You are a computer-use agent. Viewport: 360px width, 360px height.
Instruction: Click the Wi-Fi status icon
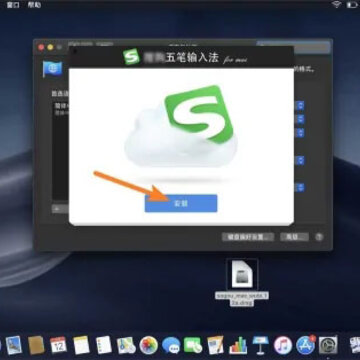pyautogui.click(x=336, y=5)
